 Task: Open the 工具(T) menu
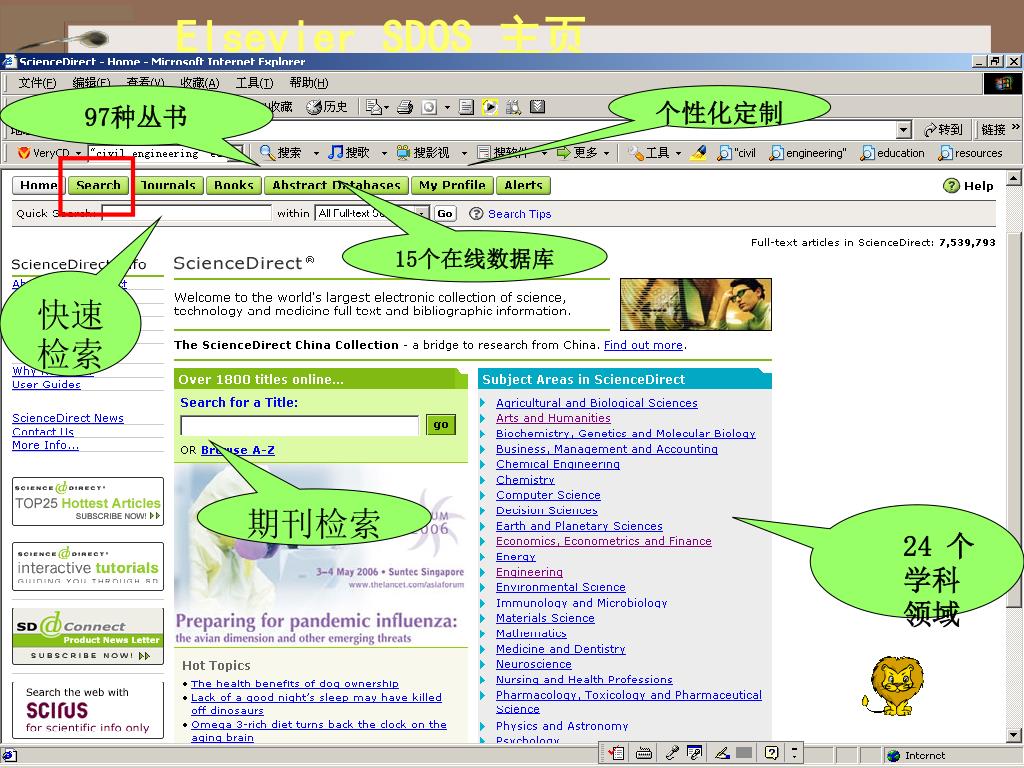tap(254, 83)
